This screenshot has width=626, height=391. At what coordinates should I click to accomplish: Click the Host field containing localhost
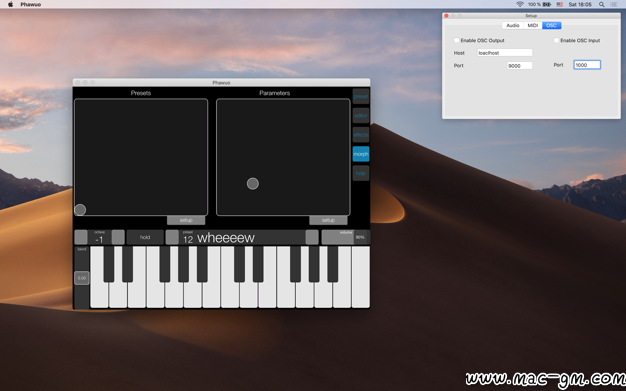(x=505, y=53)
